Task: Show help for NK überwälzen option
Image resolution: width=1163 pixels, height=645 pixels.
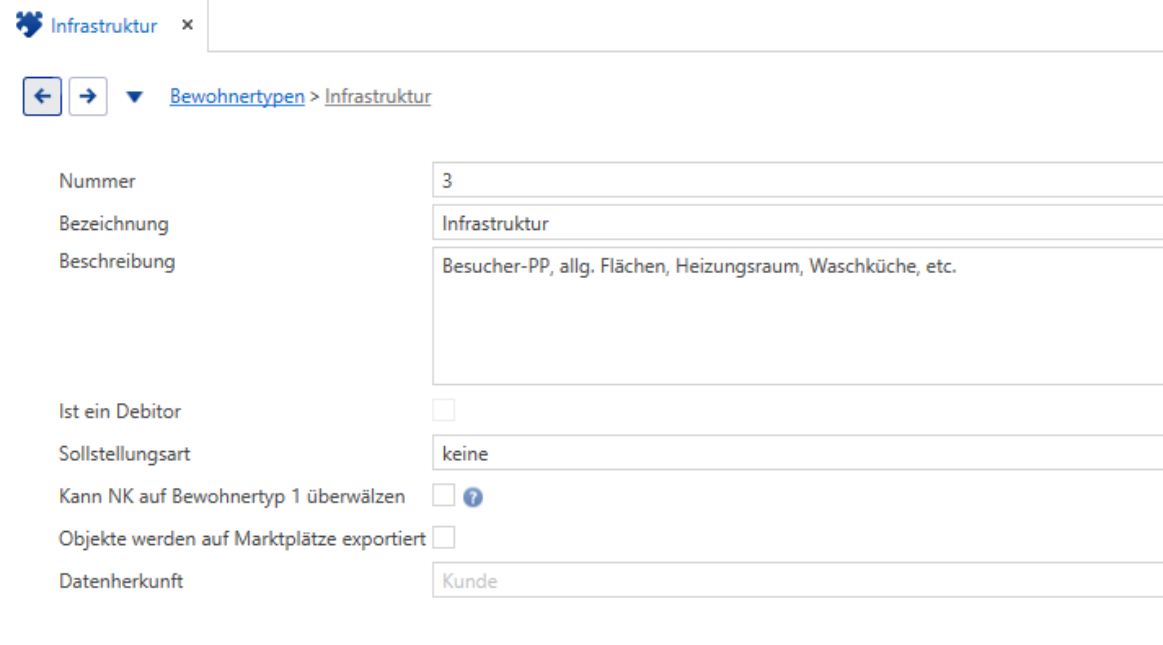Action: 473,497
